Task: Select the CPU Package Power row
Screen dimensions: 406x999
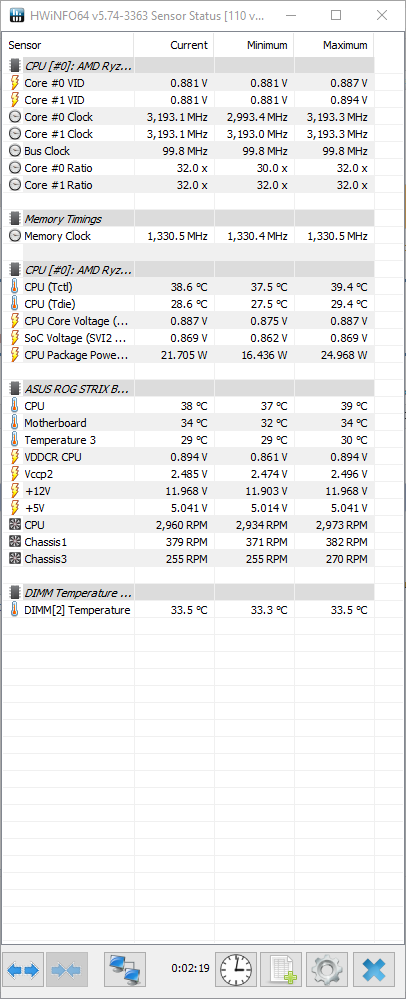Action: 189,355
